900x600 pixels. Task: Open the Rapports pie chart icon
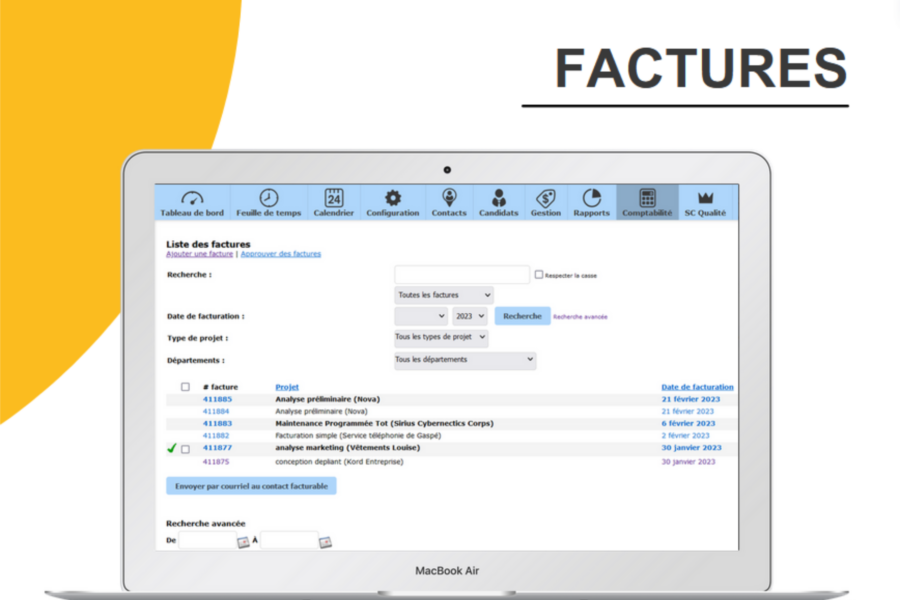591,198
